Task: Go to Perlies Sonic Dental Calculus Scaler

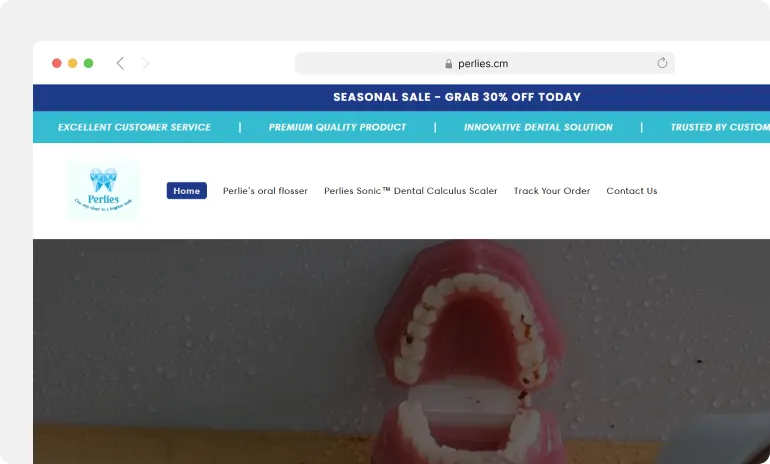Action: (x=411, y=191)
